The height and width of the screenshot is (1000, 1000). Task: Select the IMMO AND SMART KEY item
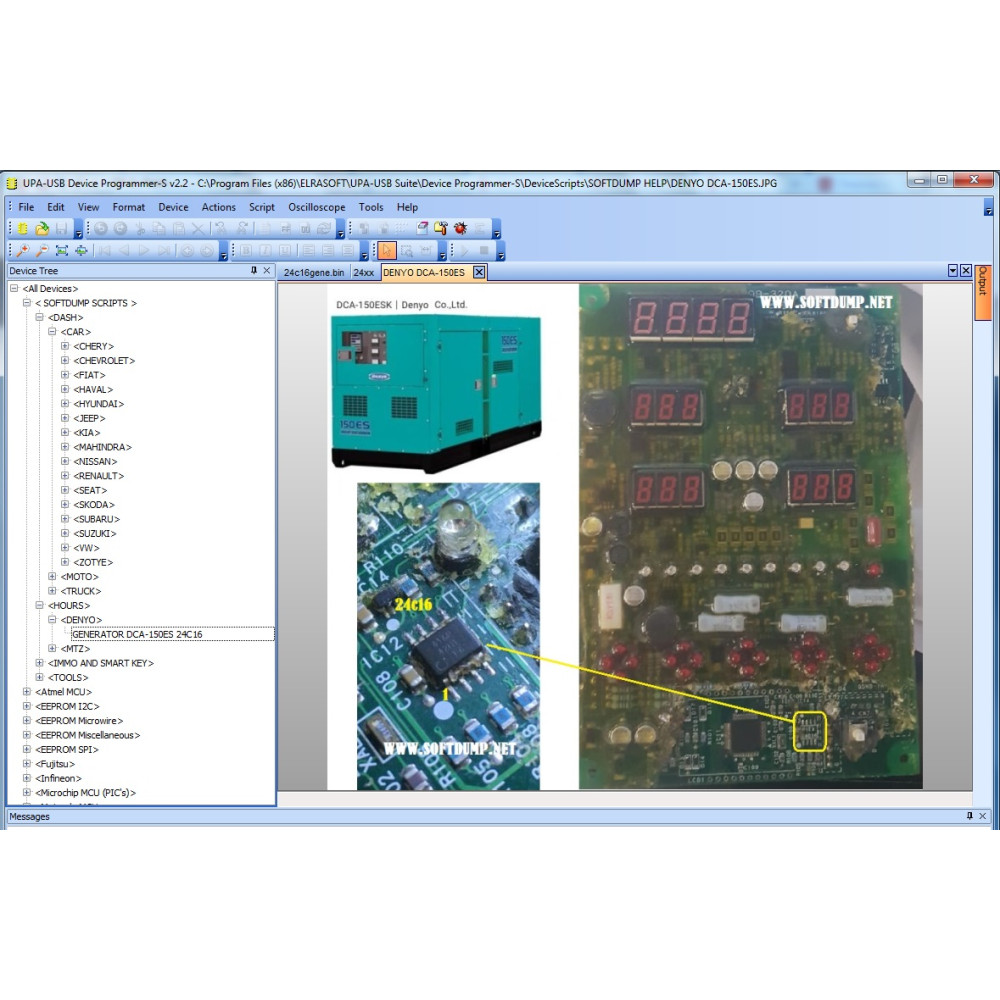(x=101, y=663)
